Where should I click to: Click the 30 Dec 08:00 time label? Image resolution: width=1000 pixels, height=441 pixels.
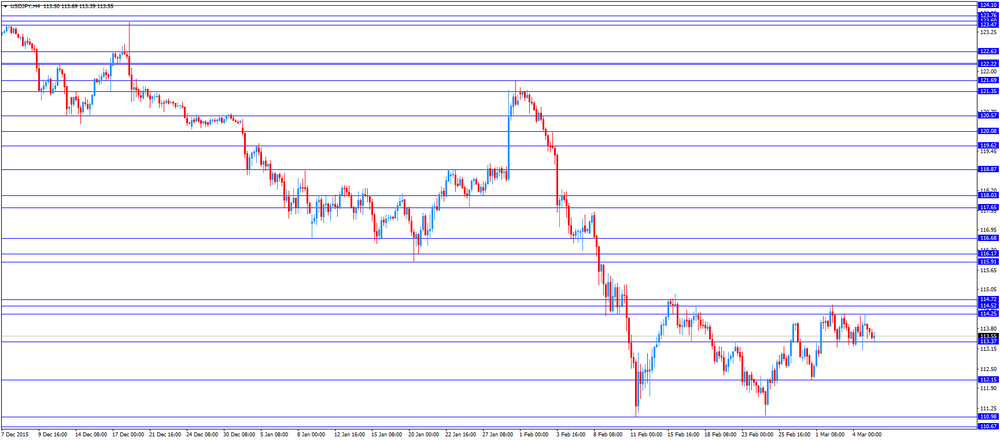click(x=241, y=435)
